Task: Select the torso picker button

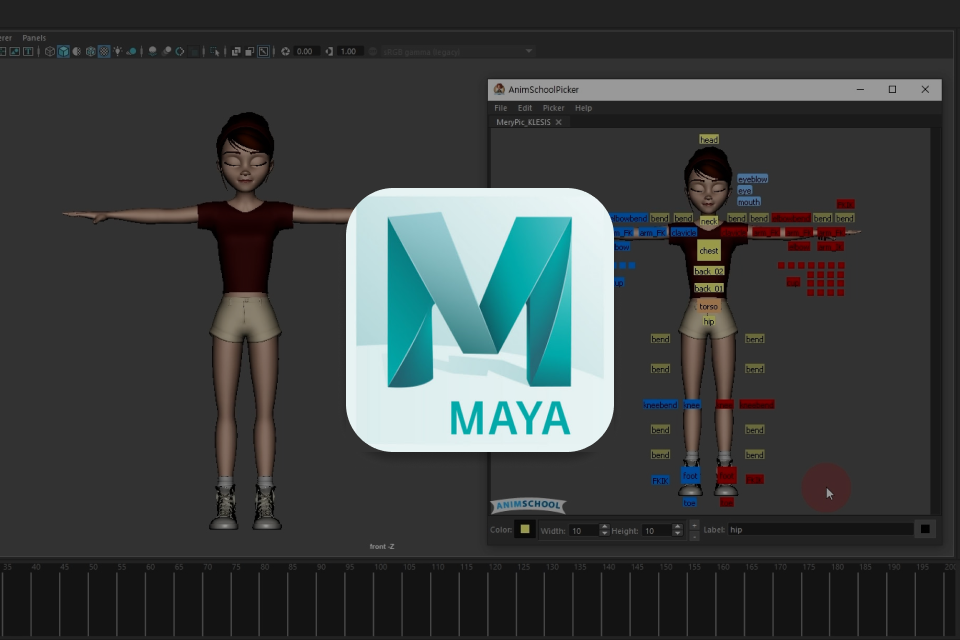Action: pyautogui.click(x=708, y=306)
